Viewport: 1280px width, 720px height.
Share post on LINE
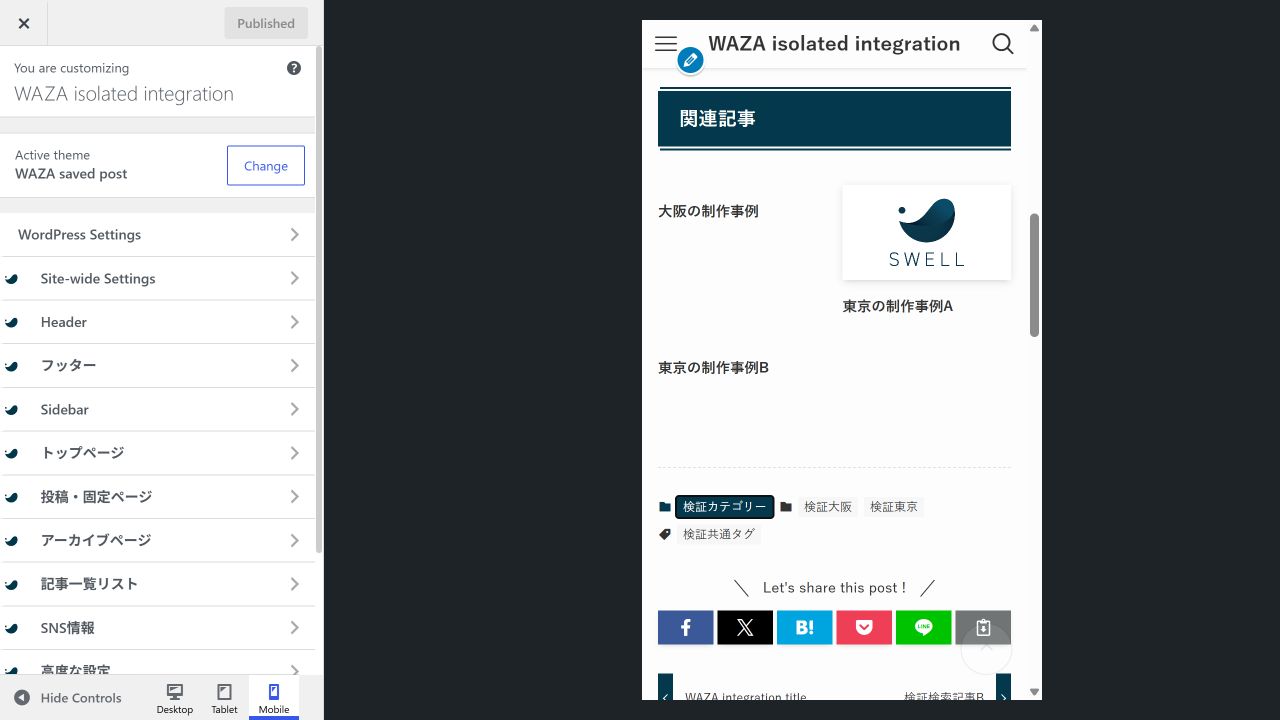[x=924, y=628]
